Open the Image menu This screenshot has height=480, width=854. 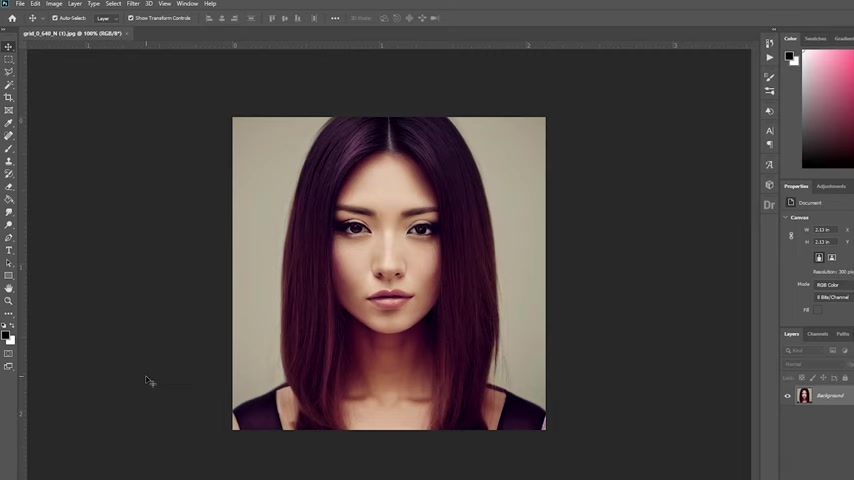click(x=53, y=4)
